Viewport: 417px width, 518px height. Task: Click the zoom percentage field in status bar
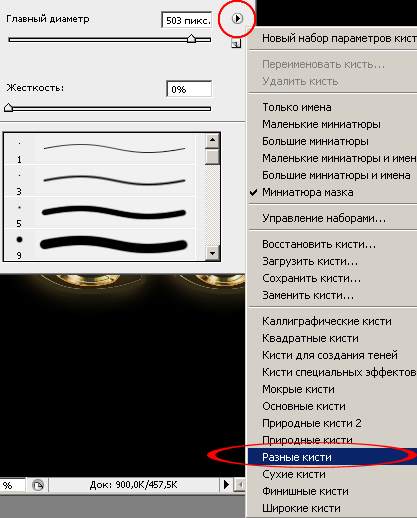pyautogui.click(x=12, y=485)
